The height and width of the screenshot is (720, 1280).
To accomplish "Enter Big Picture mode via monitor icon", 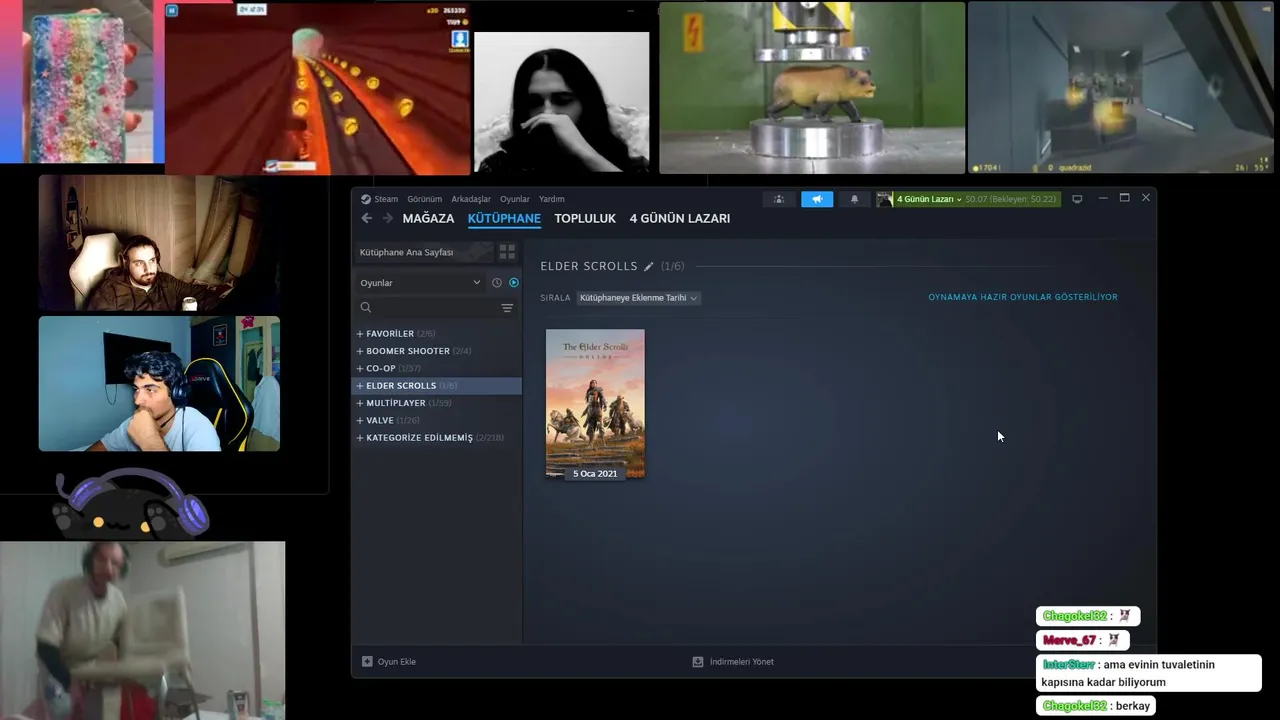I will point(1077,199).
